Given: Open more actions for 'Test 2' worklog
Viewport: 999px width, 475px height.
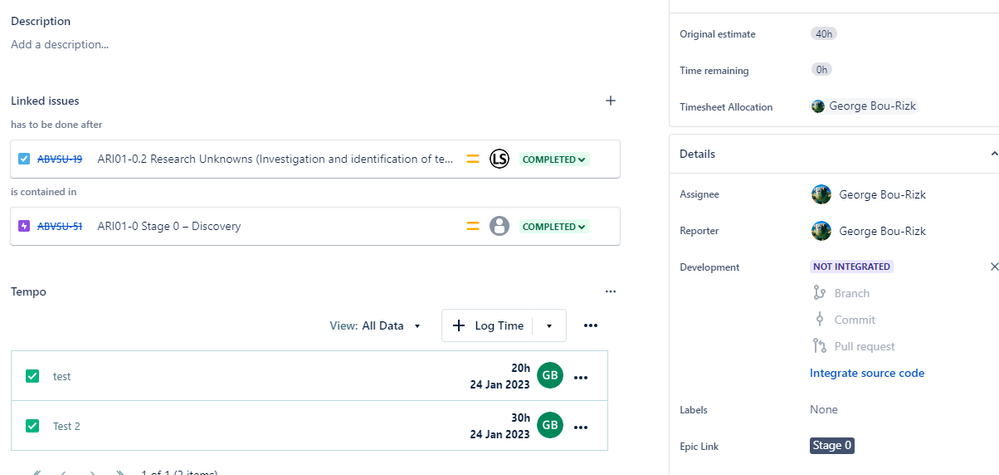Looking at the screenshot, I should click(581, 426).
